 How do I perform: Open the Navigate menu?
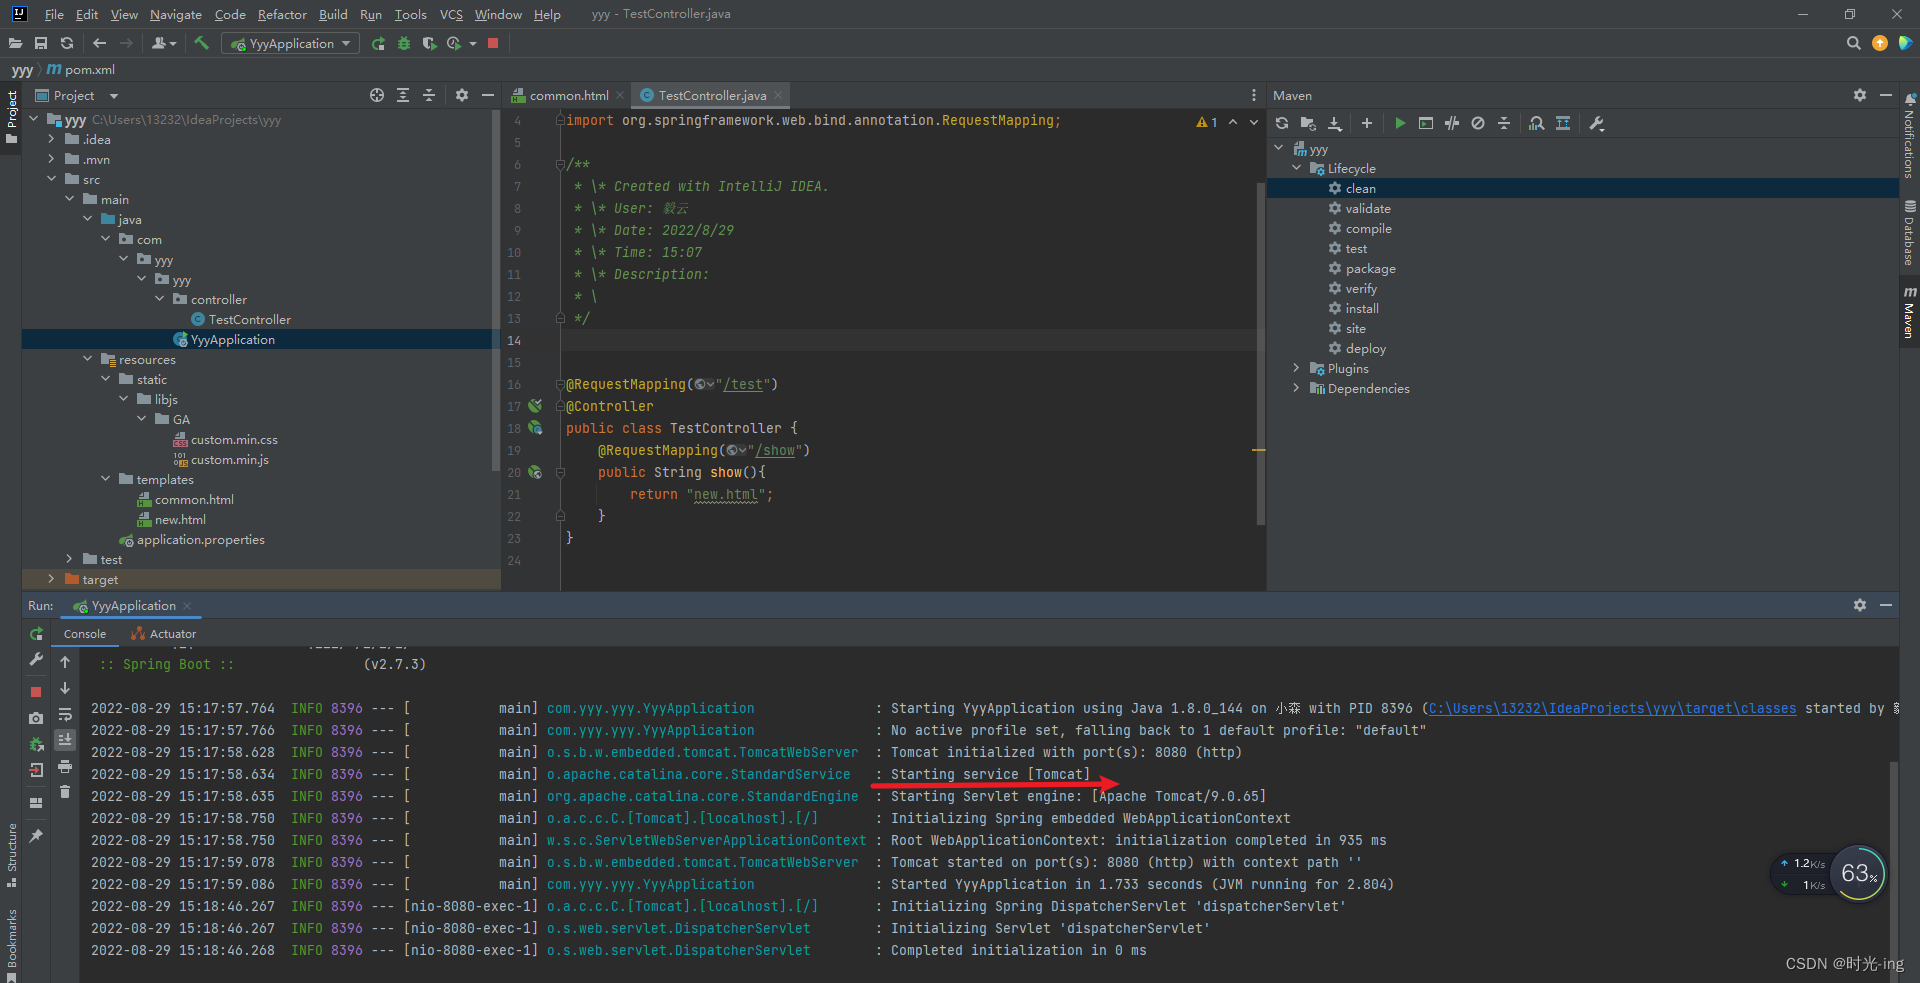pos(176,14)
